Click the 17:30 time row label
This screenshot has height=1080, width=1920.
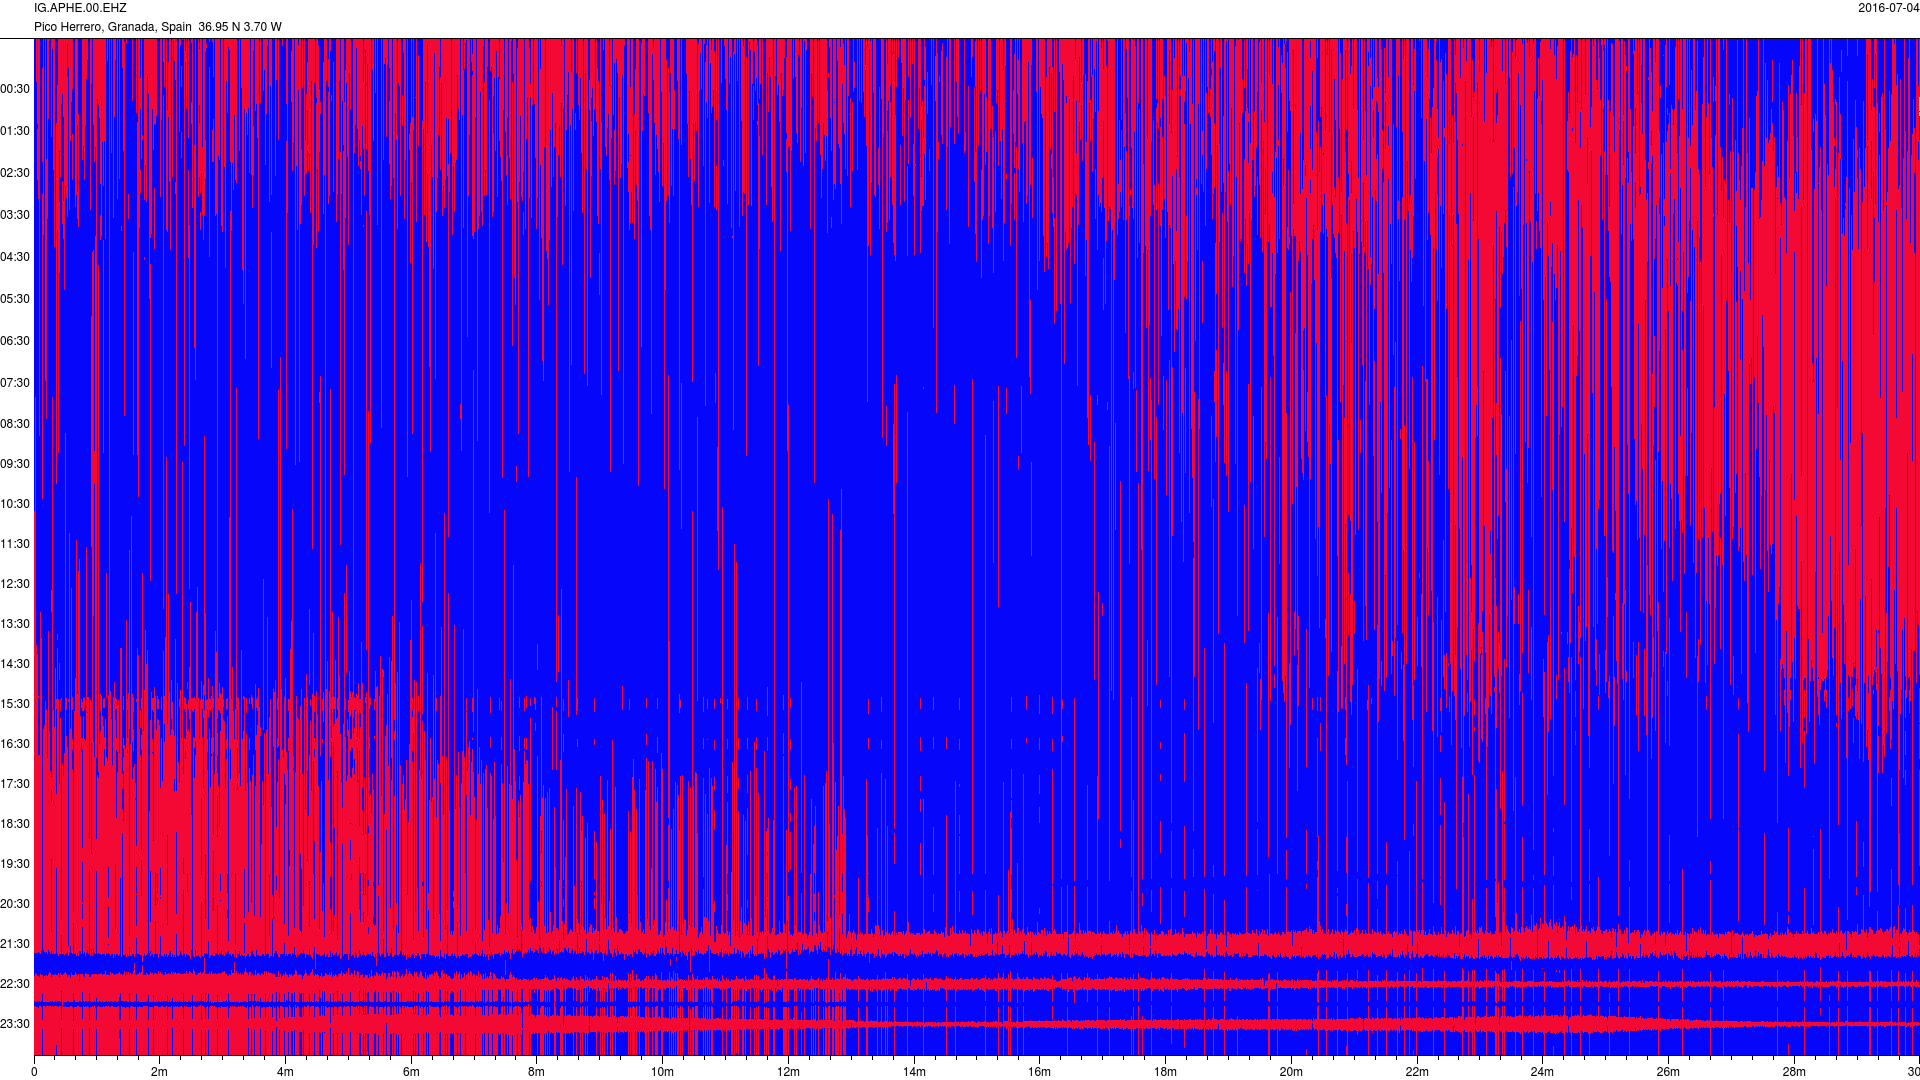point(15,784)
